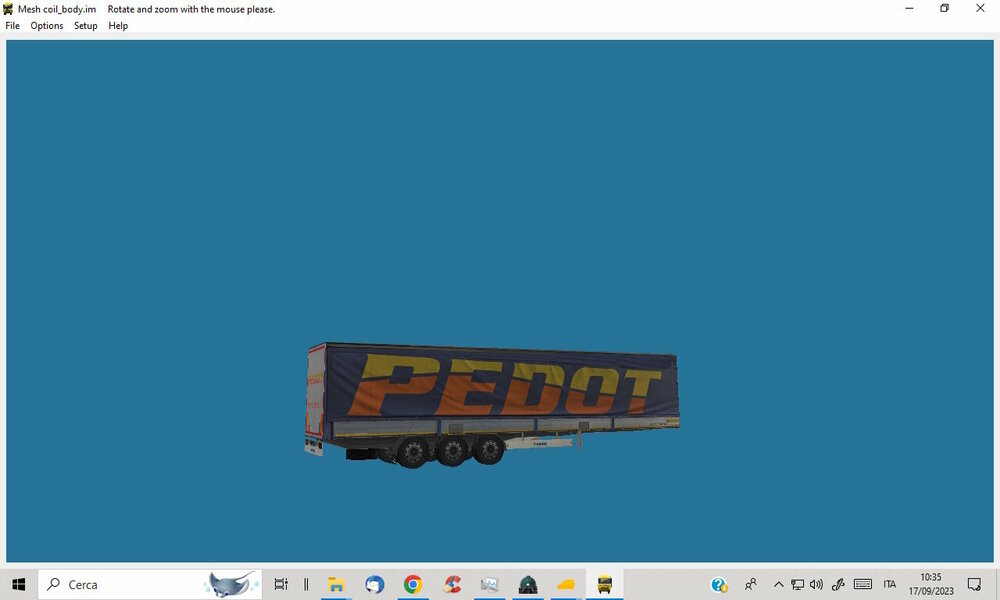Launch Google Chrome from taskbar

point(413,584)
